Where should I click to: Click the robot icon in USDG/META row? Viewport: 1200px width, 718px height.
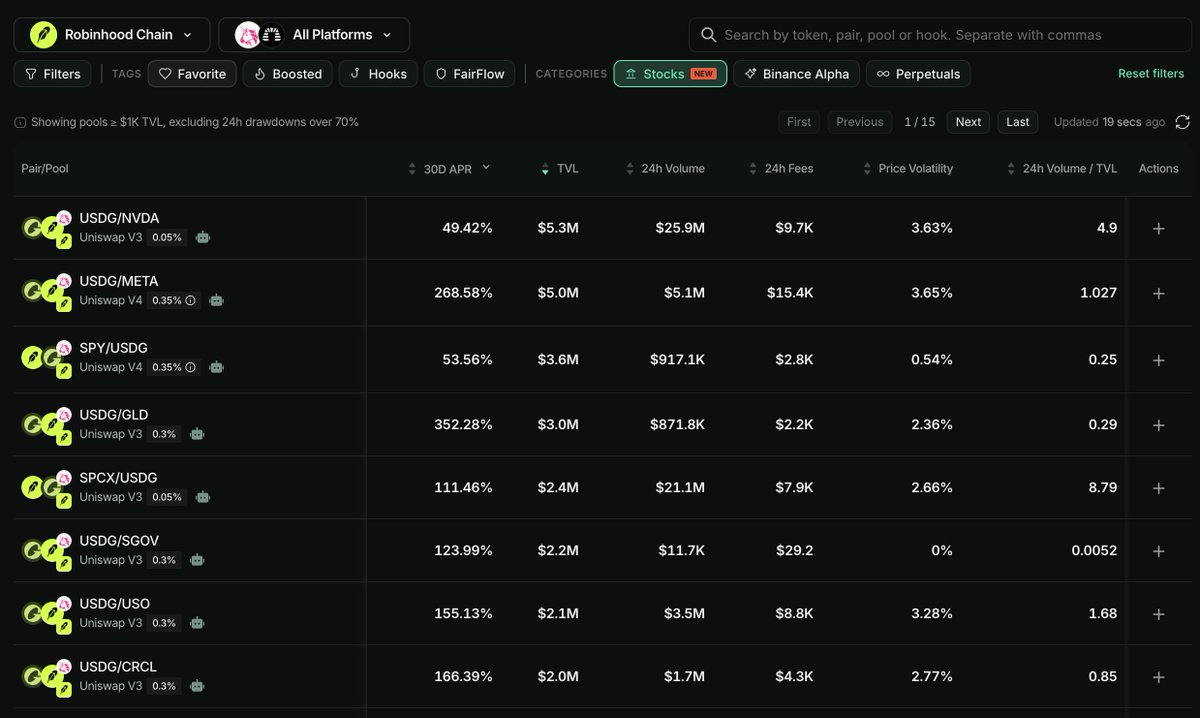click(x=216, y=300)
